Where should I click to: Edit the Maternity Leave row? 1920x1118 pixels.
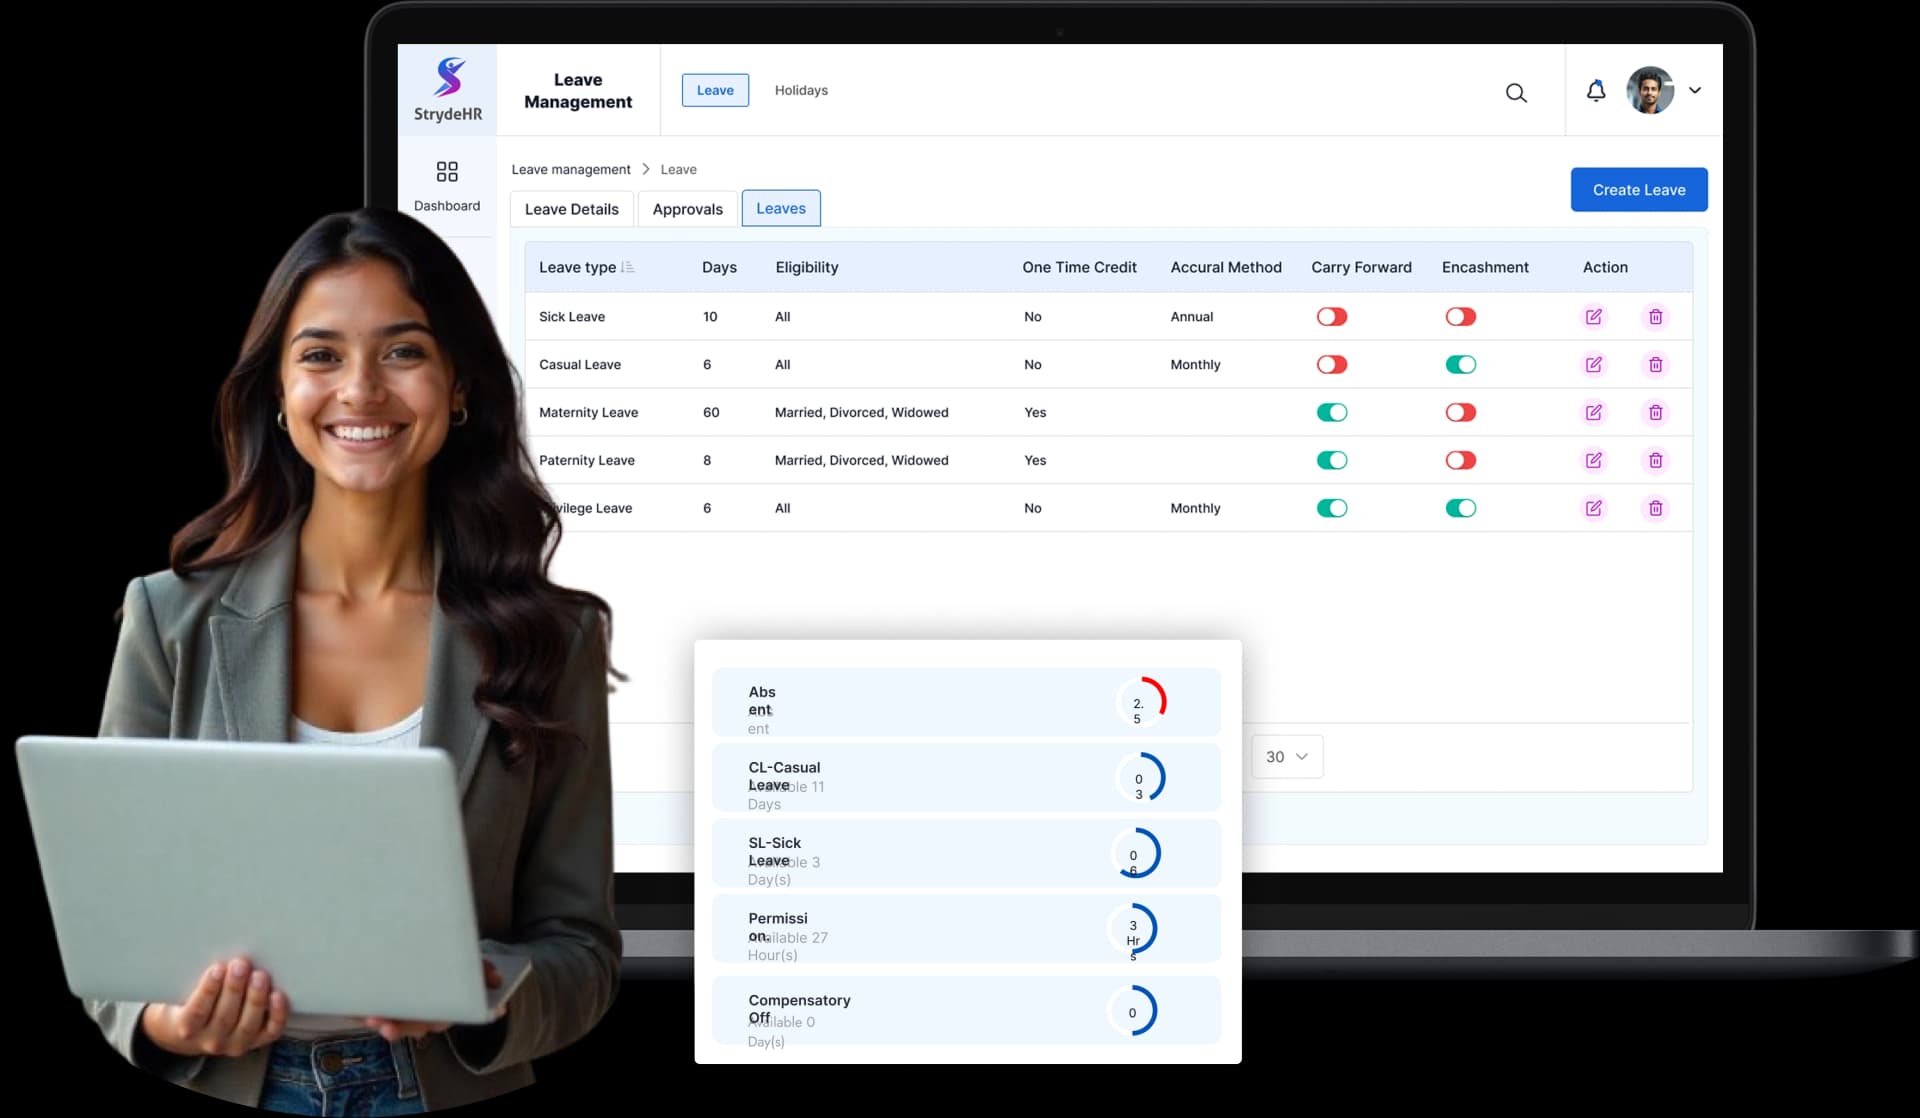(1594, 412)
